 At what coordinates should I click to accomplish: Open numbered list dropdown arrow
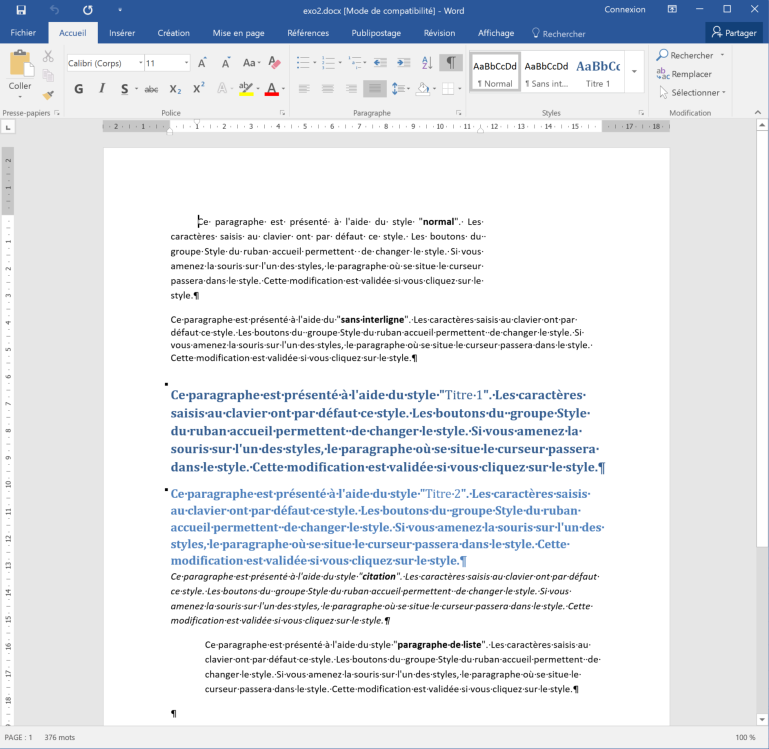tap(340, 63)
